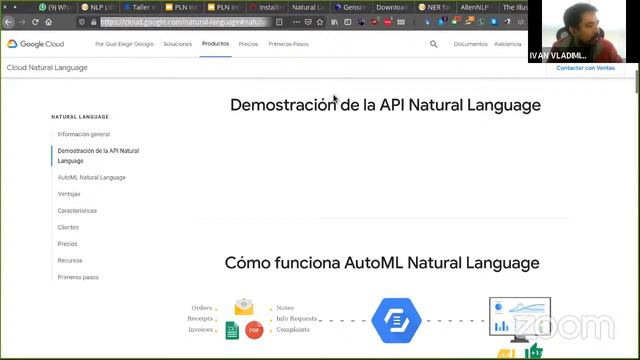Open the Soluciones menu
The image size is (640, 360).
pyautogui.click(x=178, y=44)
